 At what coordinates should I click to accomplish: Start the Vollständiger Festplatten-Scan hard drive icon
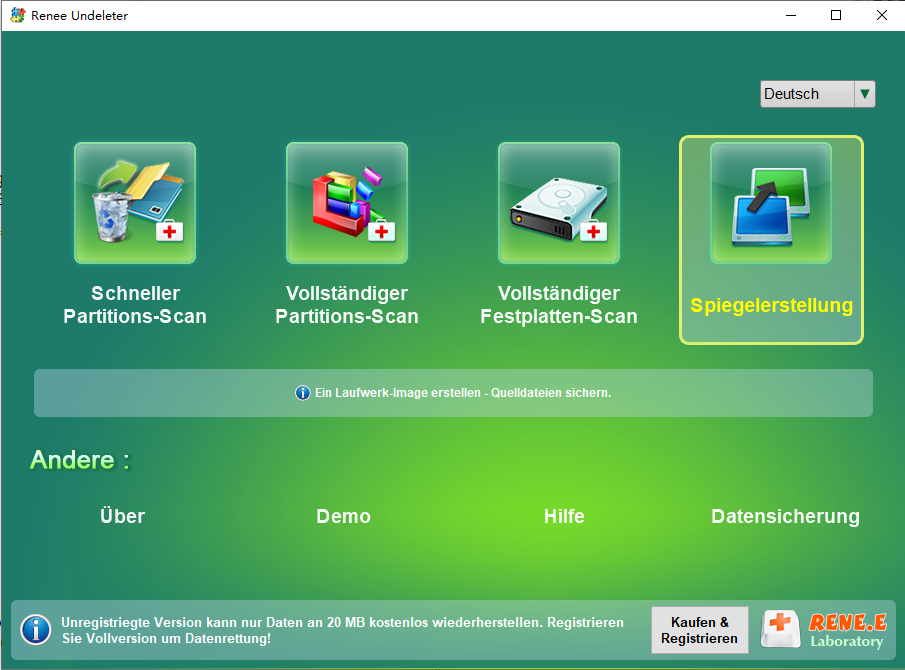(559, 203)
